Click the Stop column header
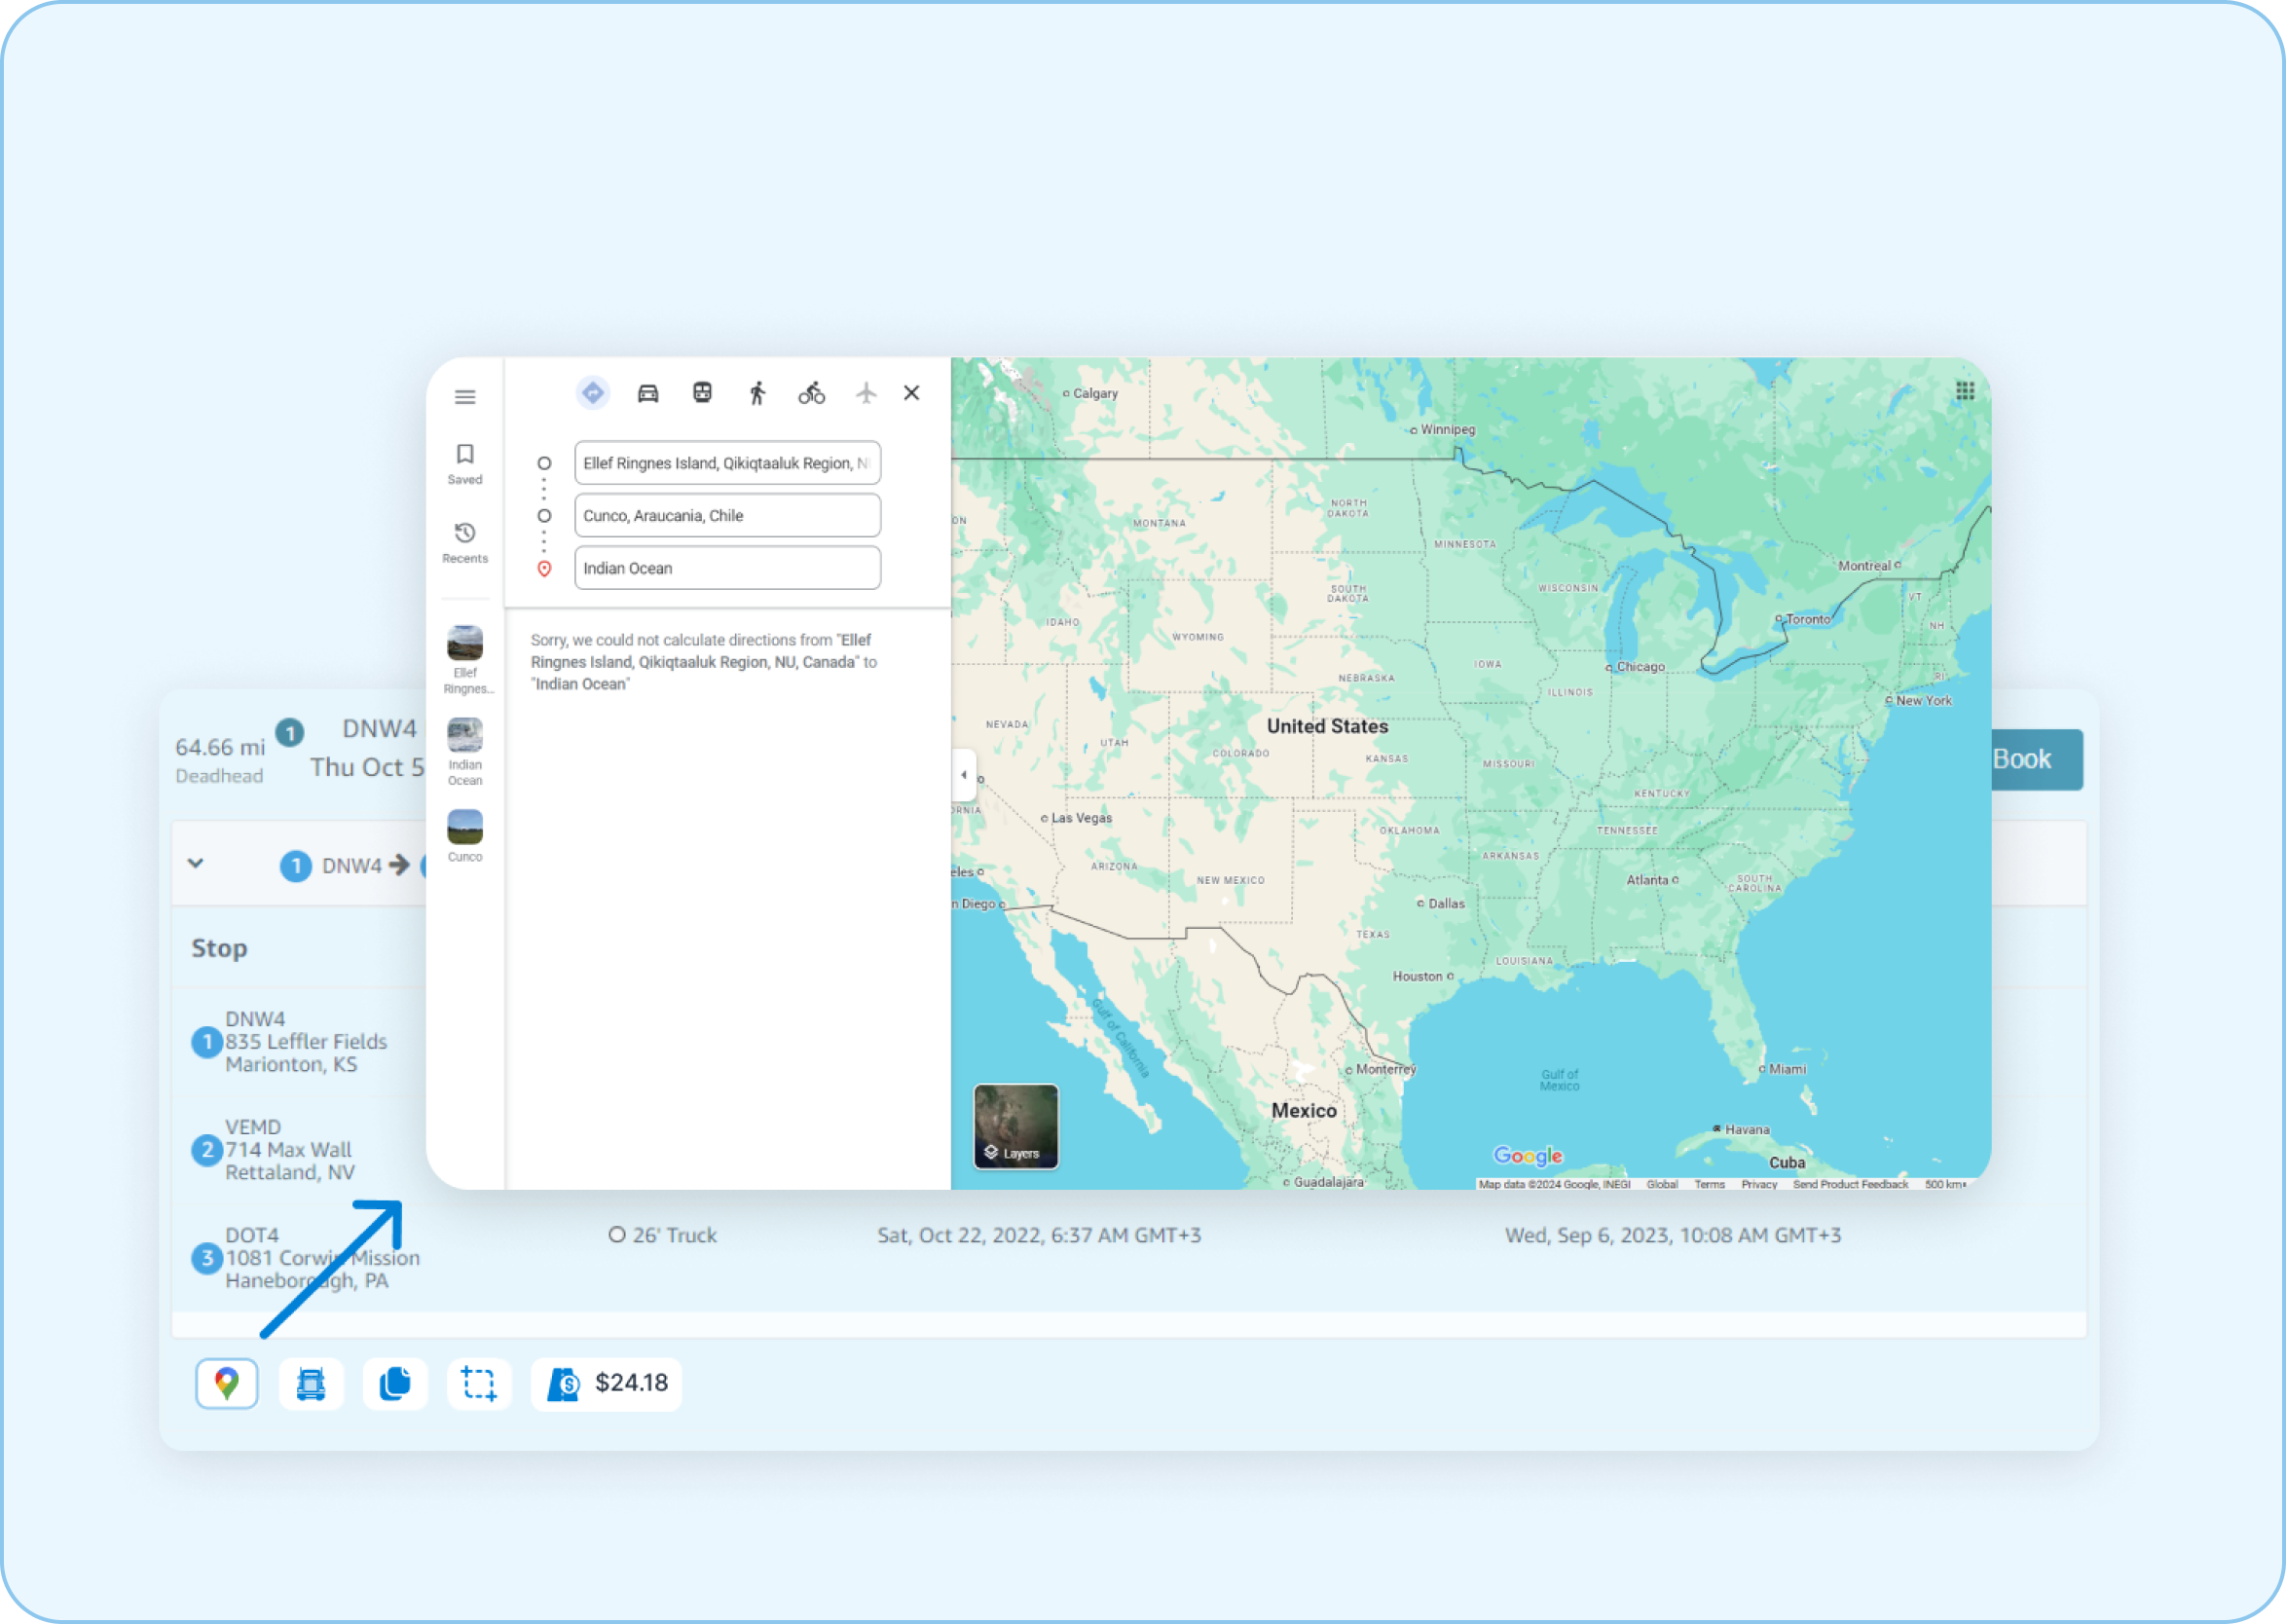The image size is (2286, 1624). pyautogui.click(x=219, y=948)
